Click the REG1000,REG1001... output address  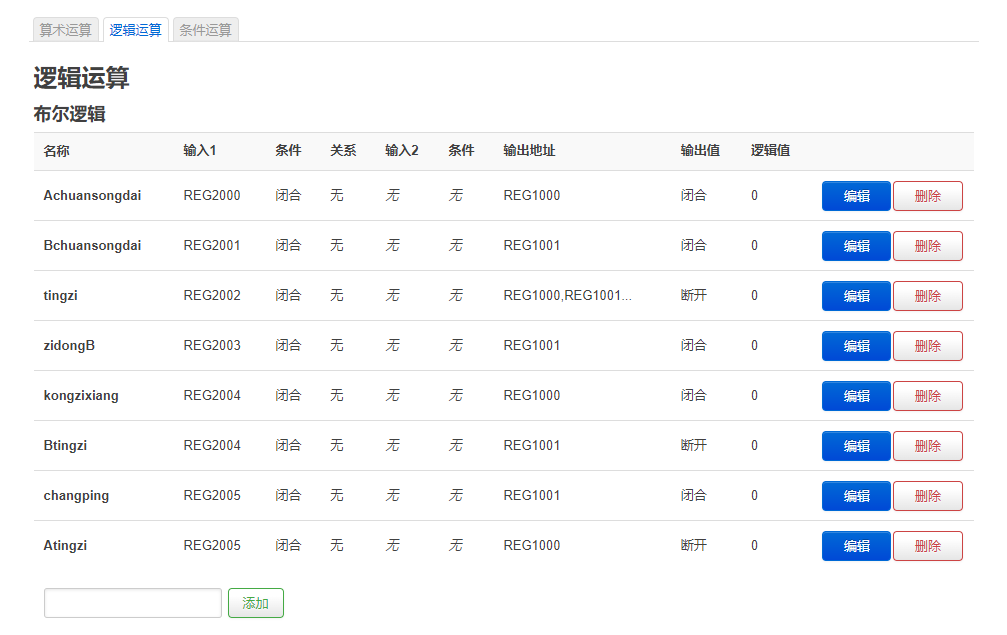(568, 295)
